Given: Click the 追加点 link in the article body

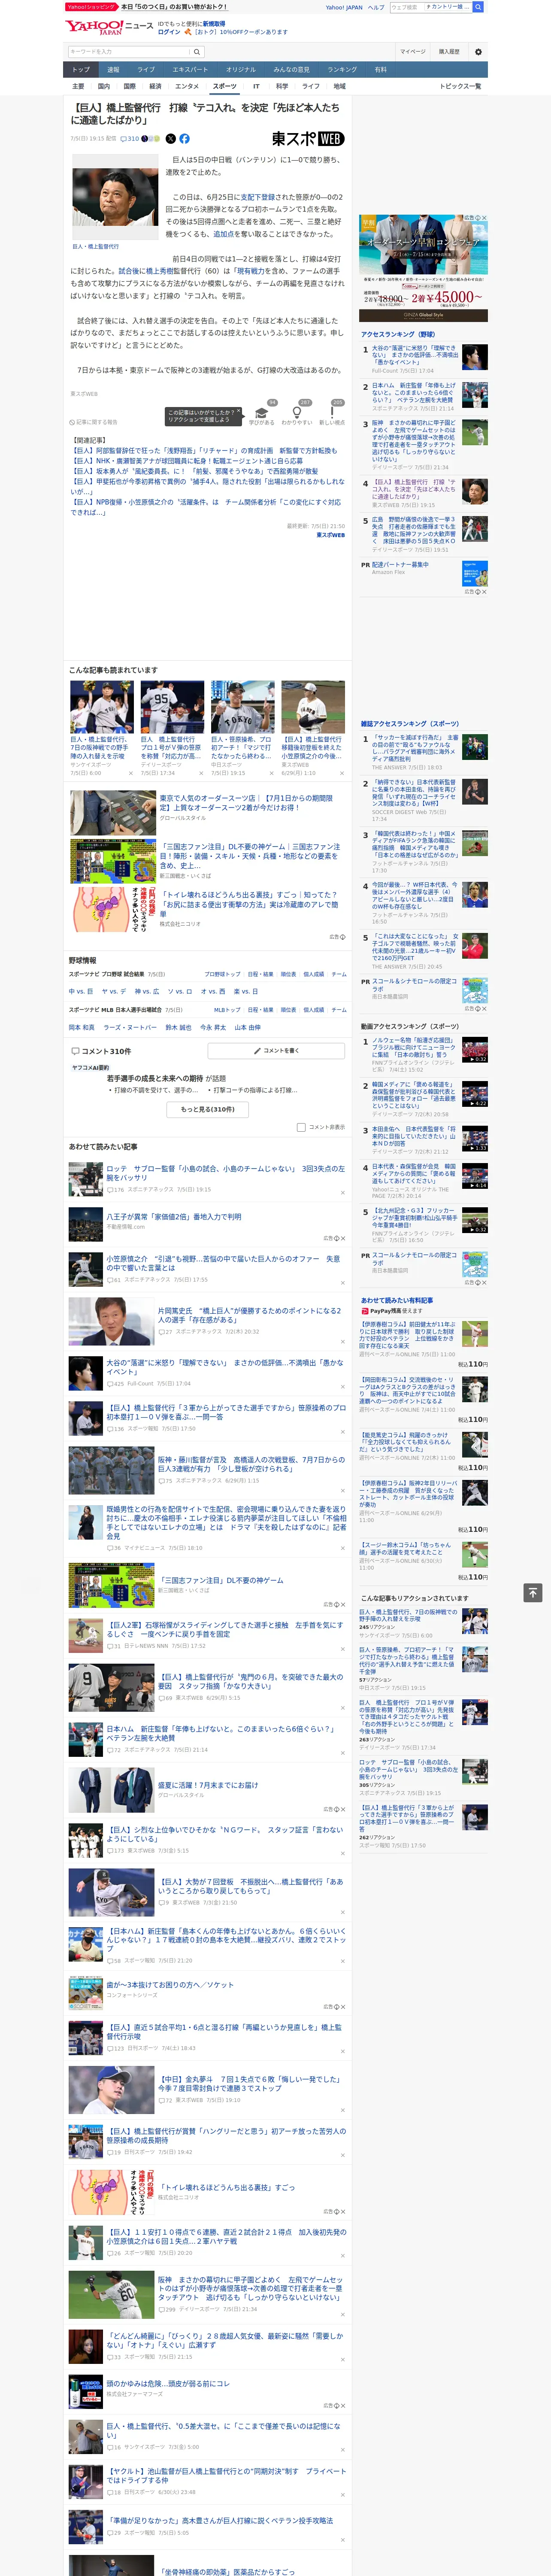Looking at the screenshot, I should click(223, 234).
